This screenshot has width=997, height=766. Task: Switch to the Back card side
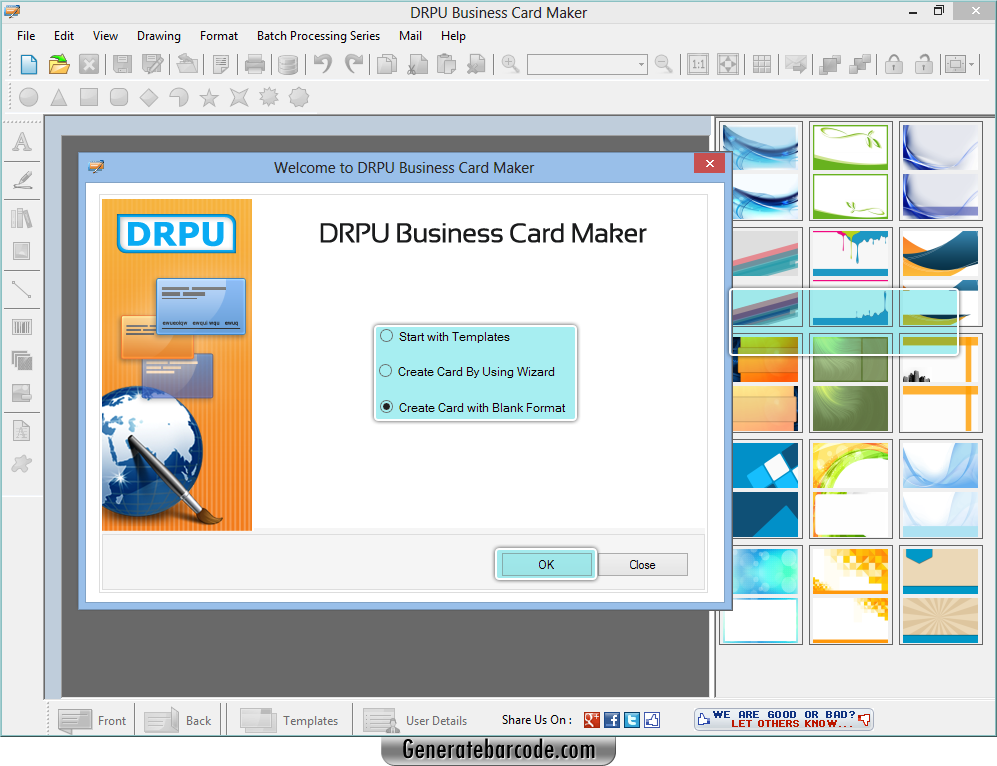(x=177, y=720)
